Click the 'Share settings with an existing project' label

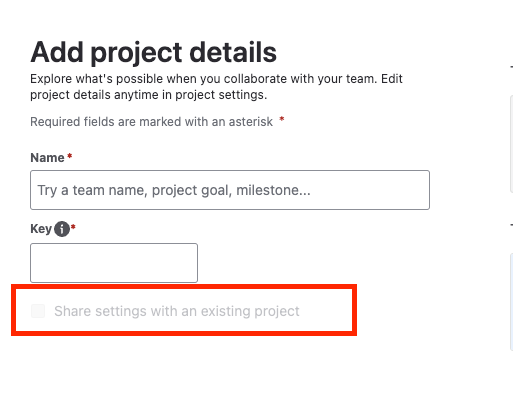click(177, 311)
